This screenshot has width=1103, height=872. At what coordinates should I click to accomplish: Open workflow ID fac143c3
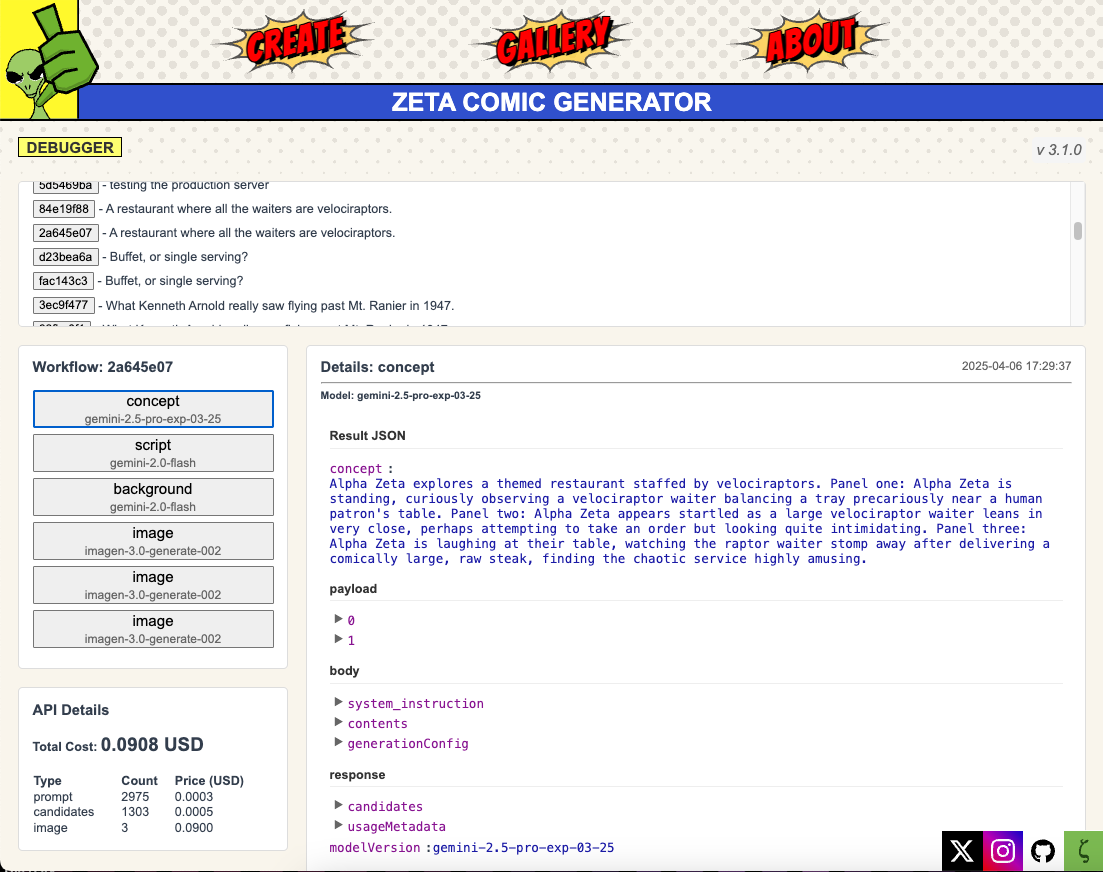coord(63,281)
